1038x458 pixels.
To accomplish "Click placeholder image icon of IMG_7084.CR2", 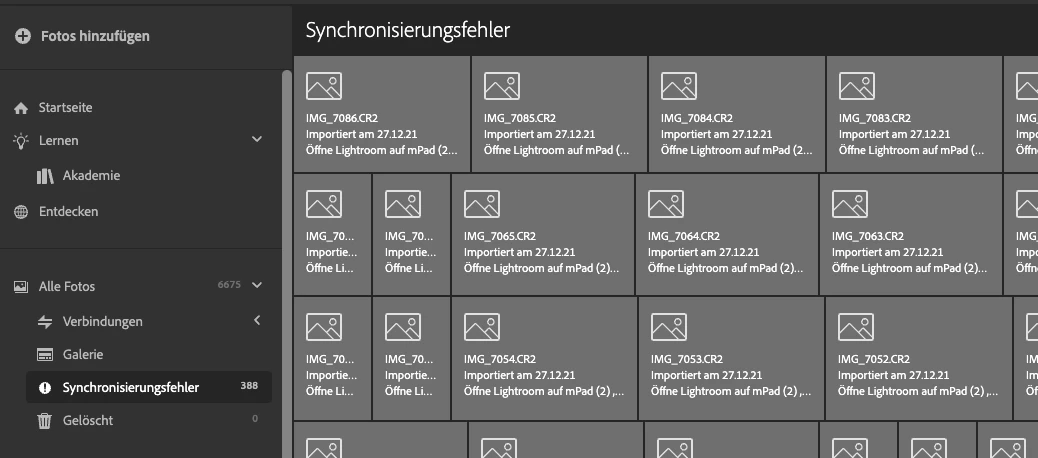I will [x=679, y=86].
